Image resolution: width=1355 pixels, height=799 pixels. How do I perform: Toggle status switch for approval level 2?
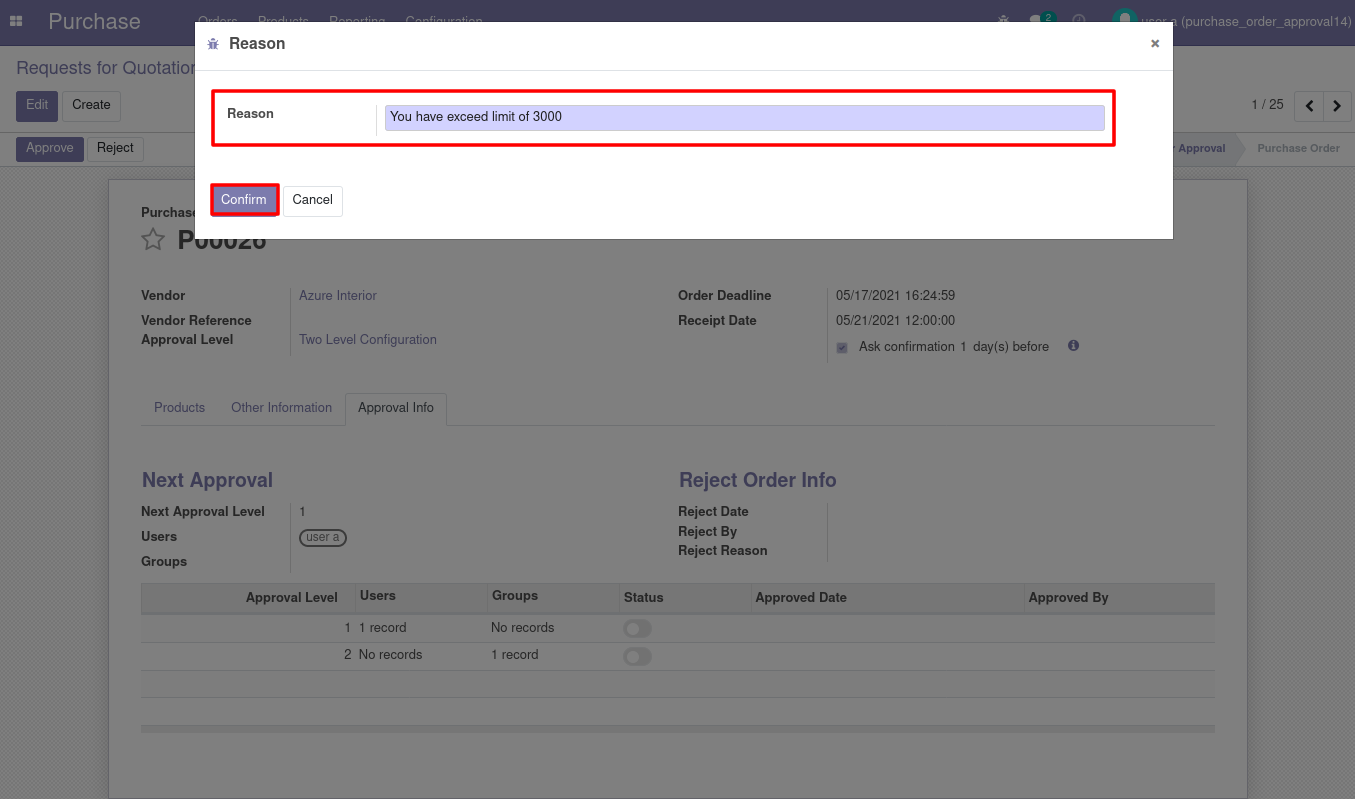(x=637, y=656)
